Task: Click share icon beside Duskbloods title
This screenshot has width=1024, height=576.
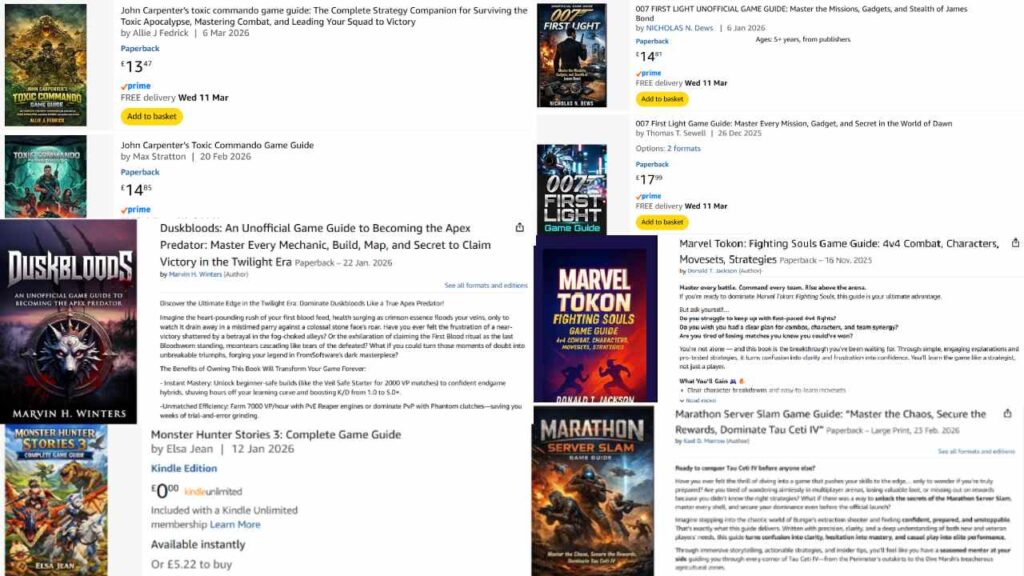Action: coord(519,227)
